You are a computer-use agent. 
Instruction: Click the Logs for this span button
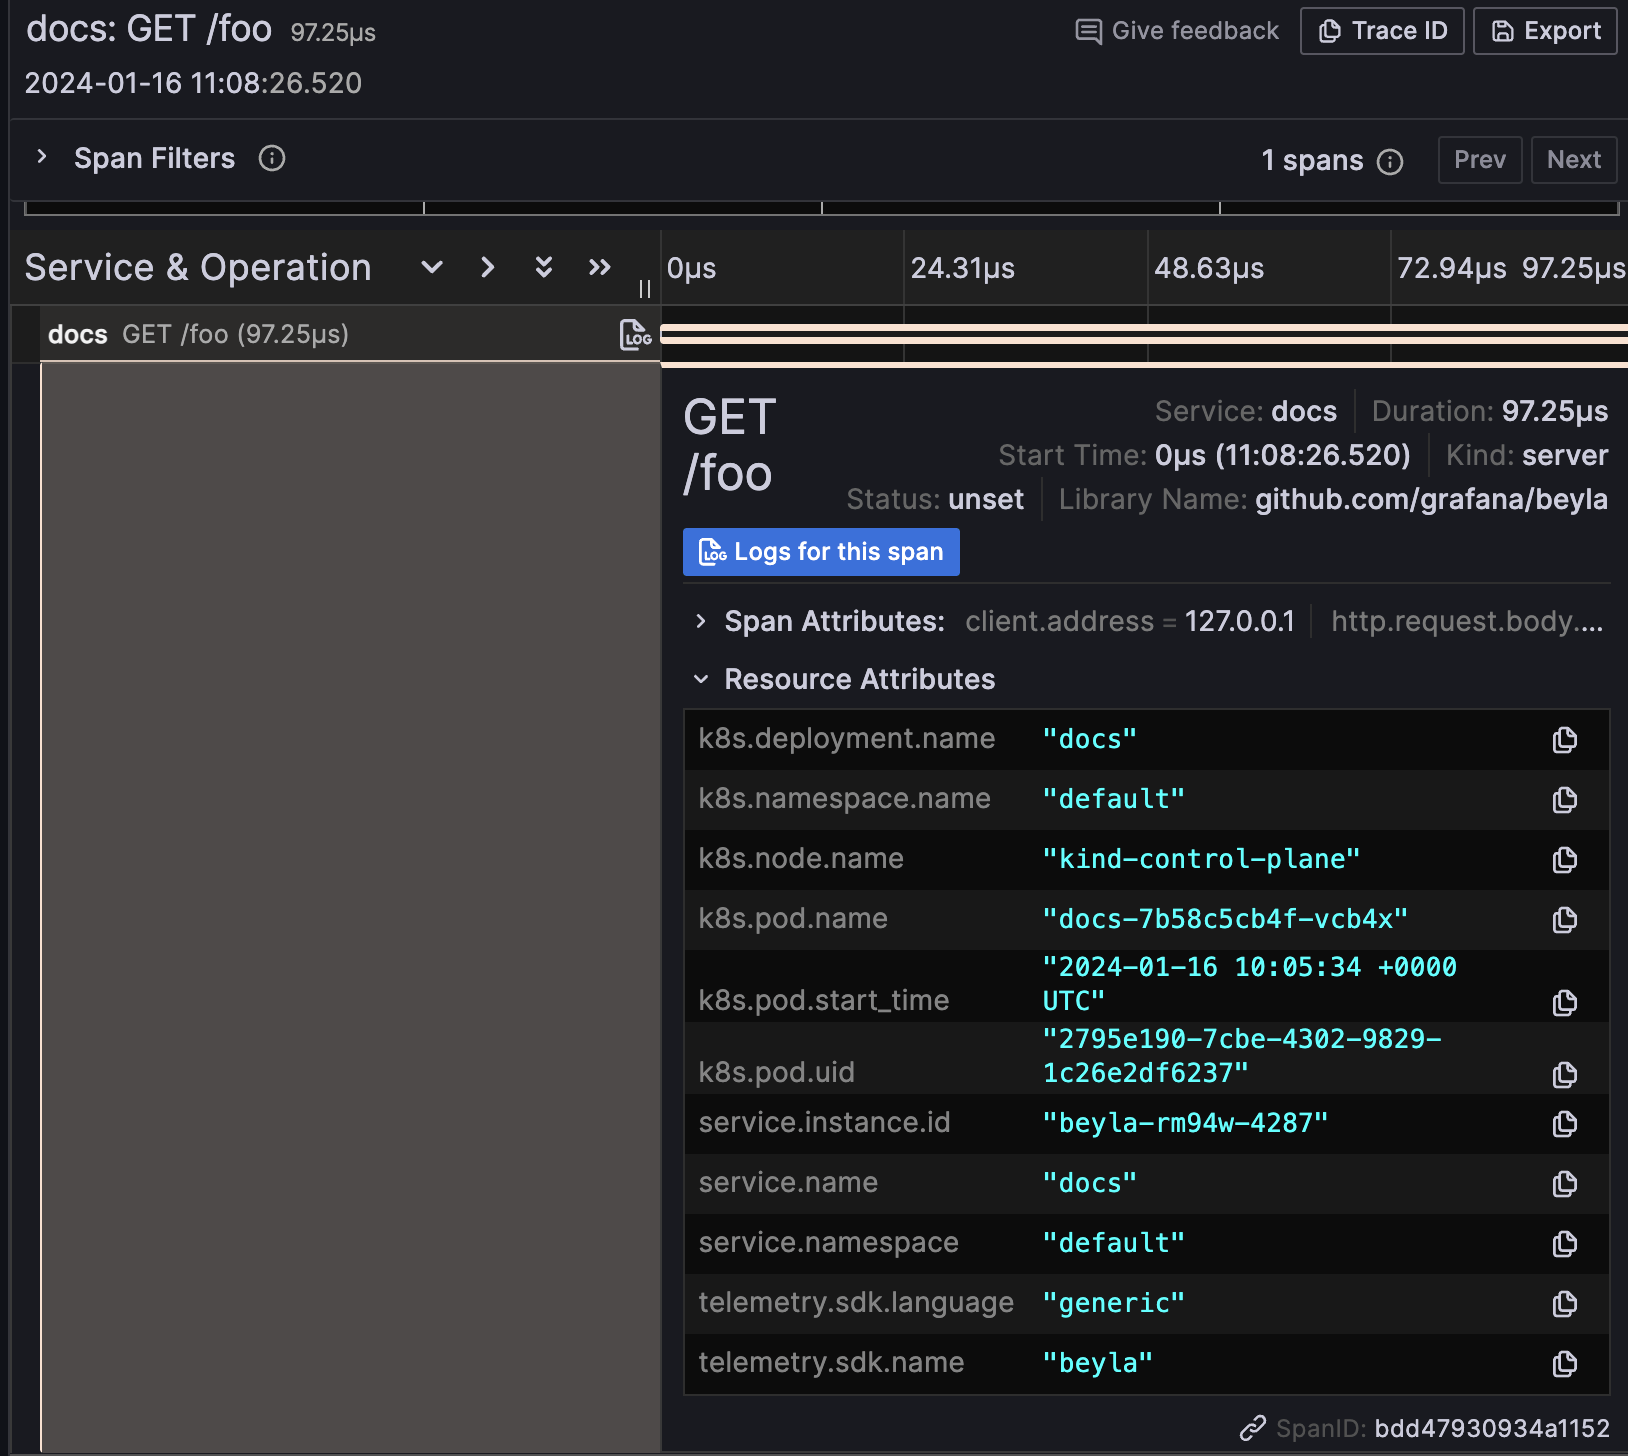pyautogui.click(x=820, y=551)
